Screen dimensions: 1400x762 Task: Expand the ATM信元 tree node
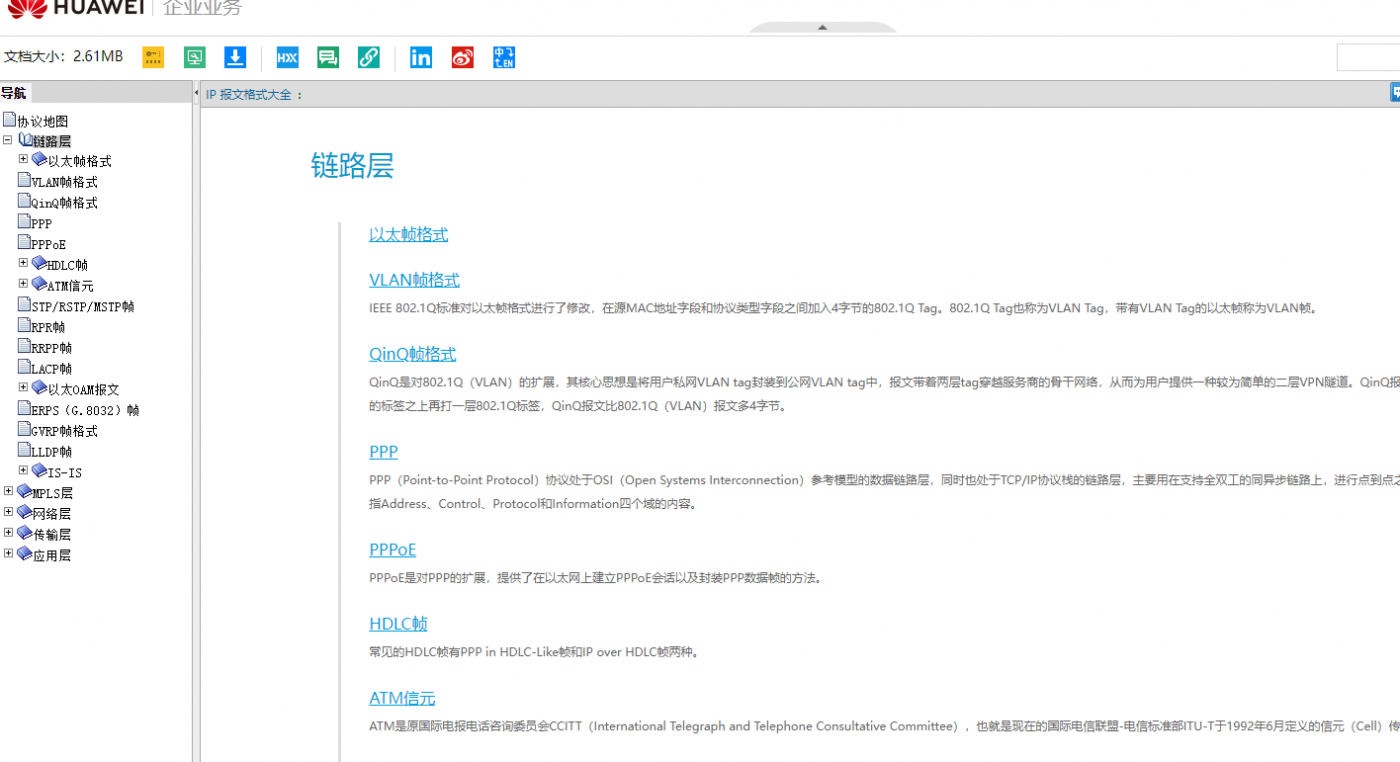pos(23,284)
